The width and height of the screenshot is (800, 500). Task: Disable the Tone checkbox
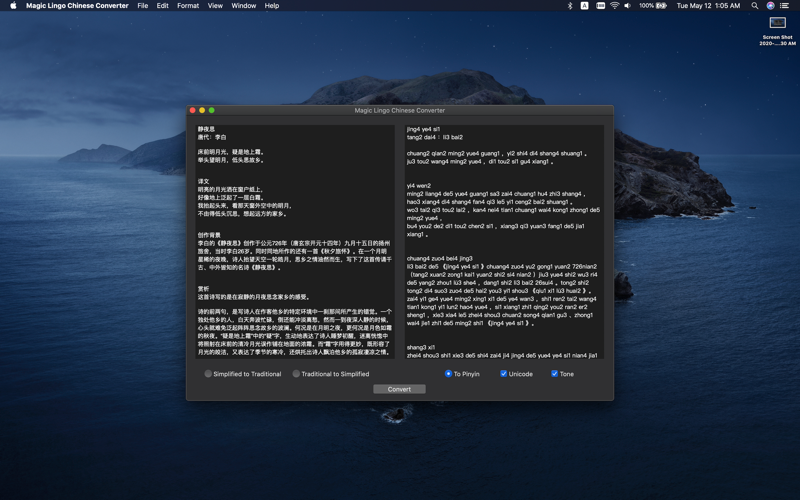click(555, 374)
